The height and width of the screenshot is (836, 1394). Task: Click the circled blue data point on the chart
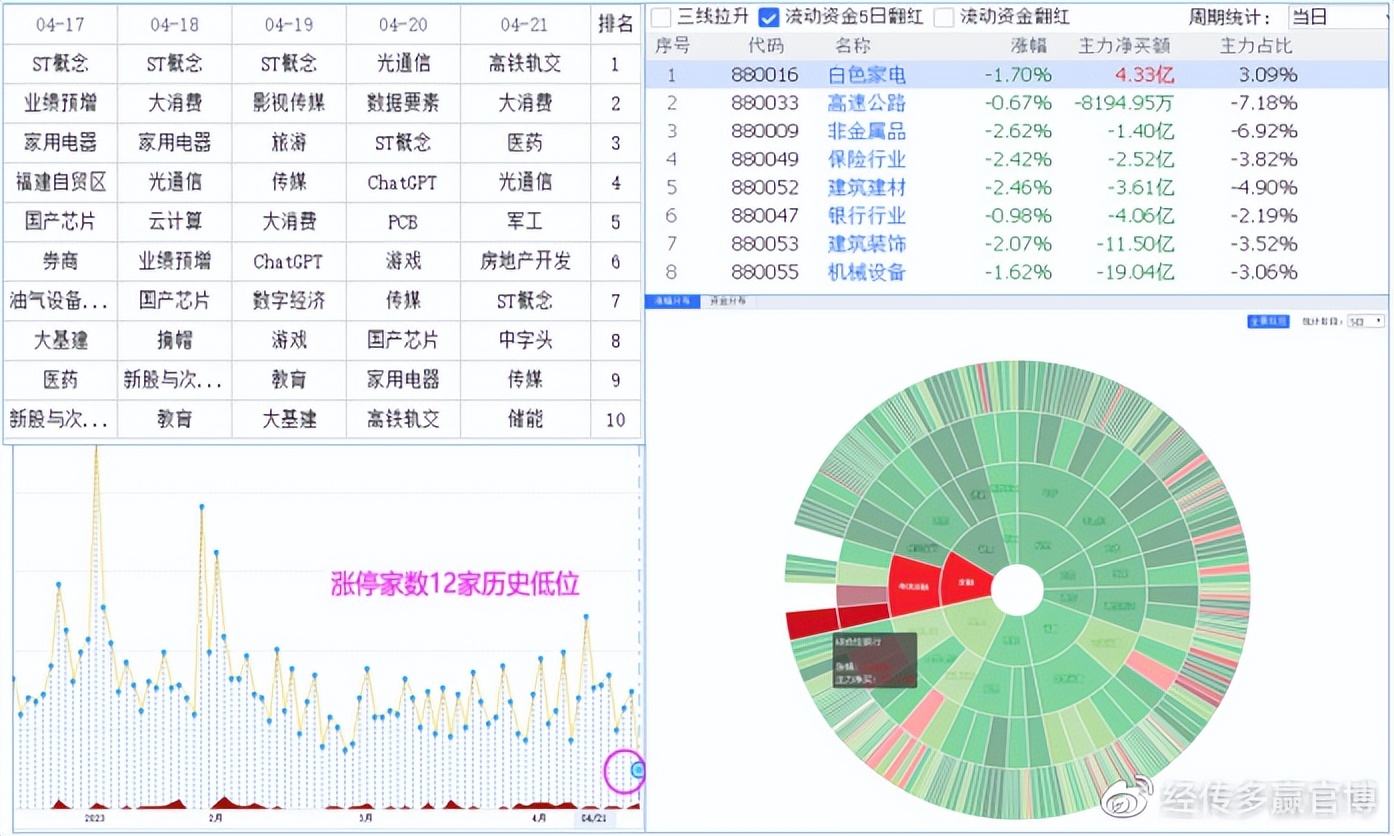pyautogui.click(x=637, y=768)
